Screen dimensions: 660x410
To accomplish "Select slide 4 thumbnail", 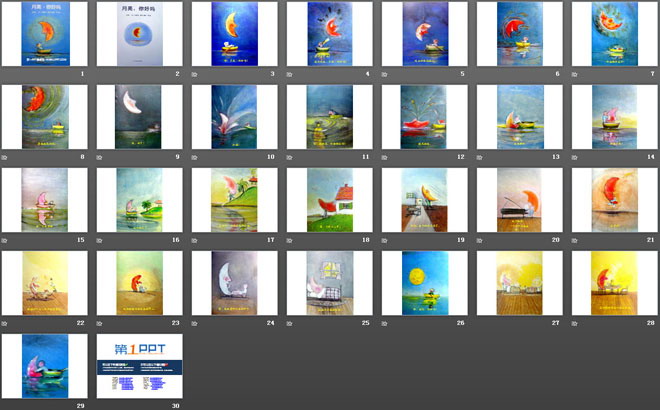I will pos(330,34).
